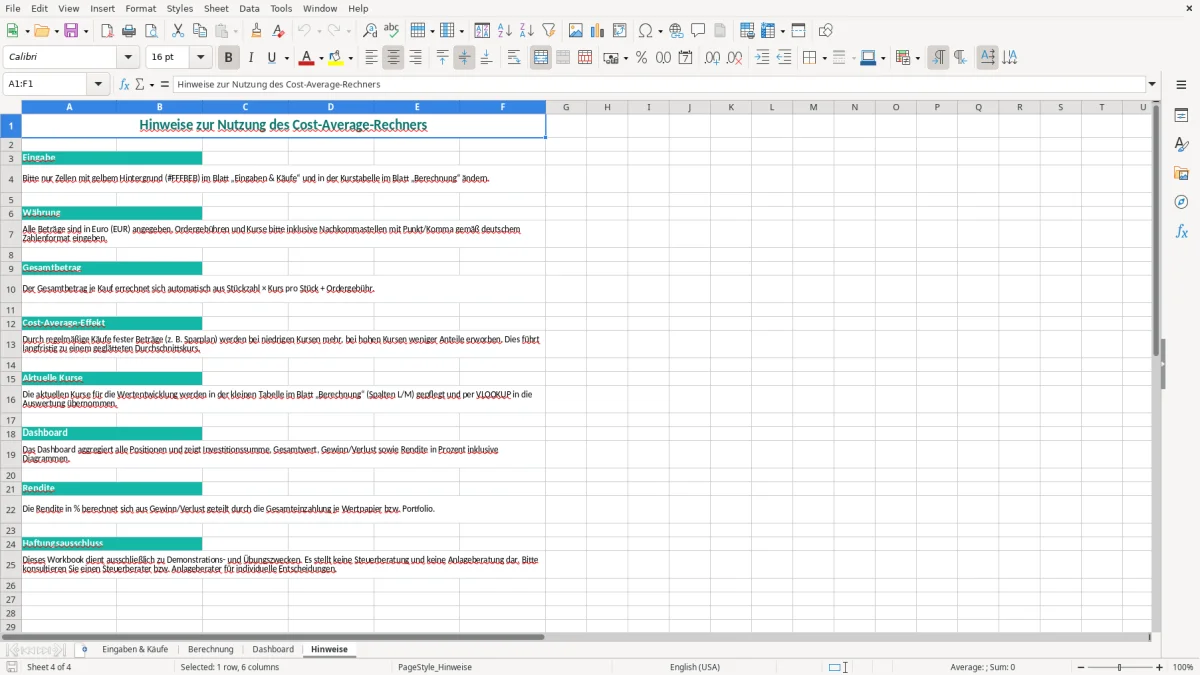Click the Copy icon

tap(200, 31)
